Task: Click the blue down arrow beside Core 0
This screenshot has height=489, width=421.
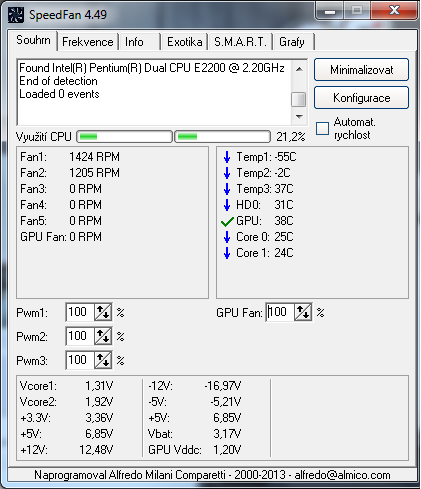Action: [x=227, y=237]
